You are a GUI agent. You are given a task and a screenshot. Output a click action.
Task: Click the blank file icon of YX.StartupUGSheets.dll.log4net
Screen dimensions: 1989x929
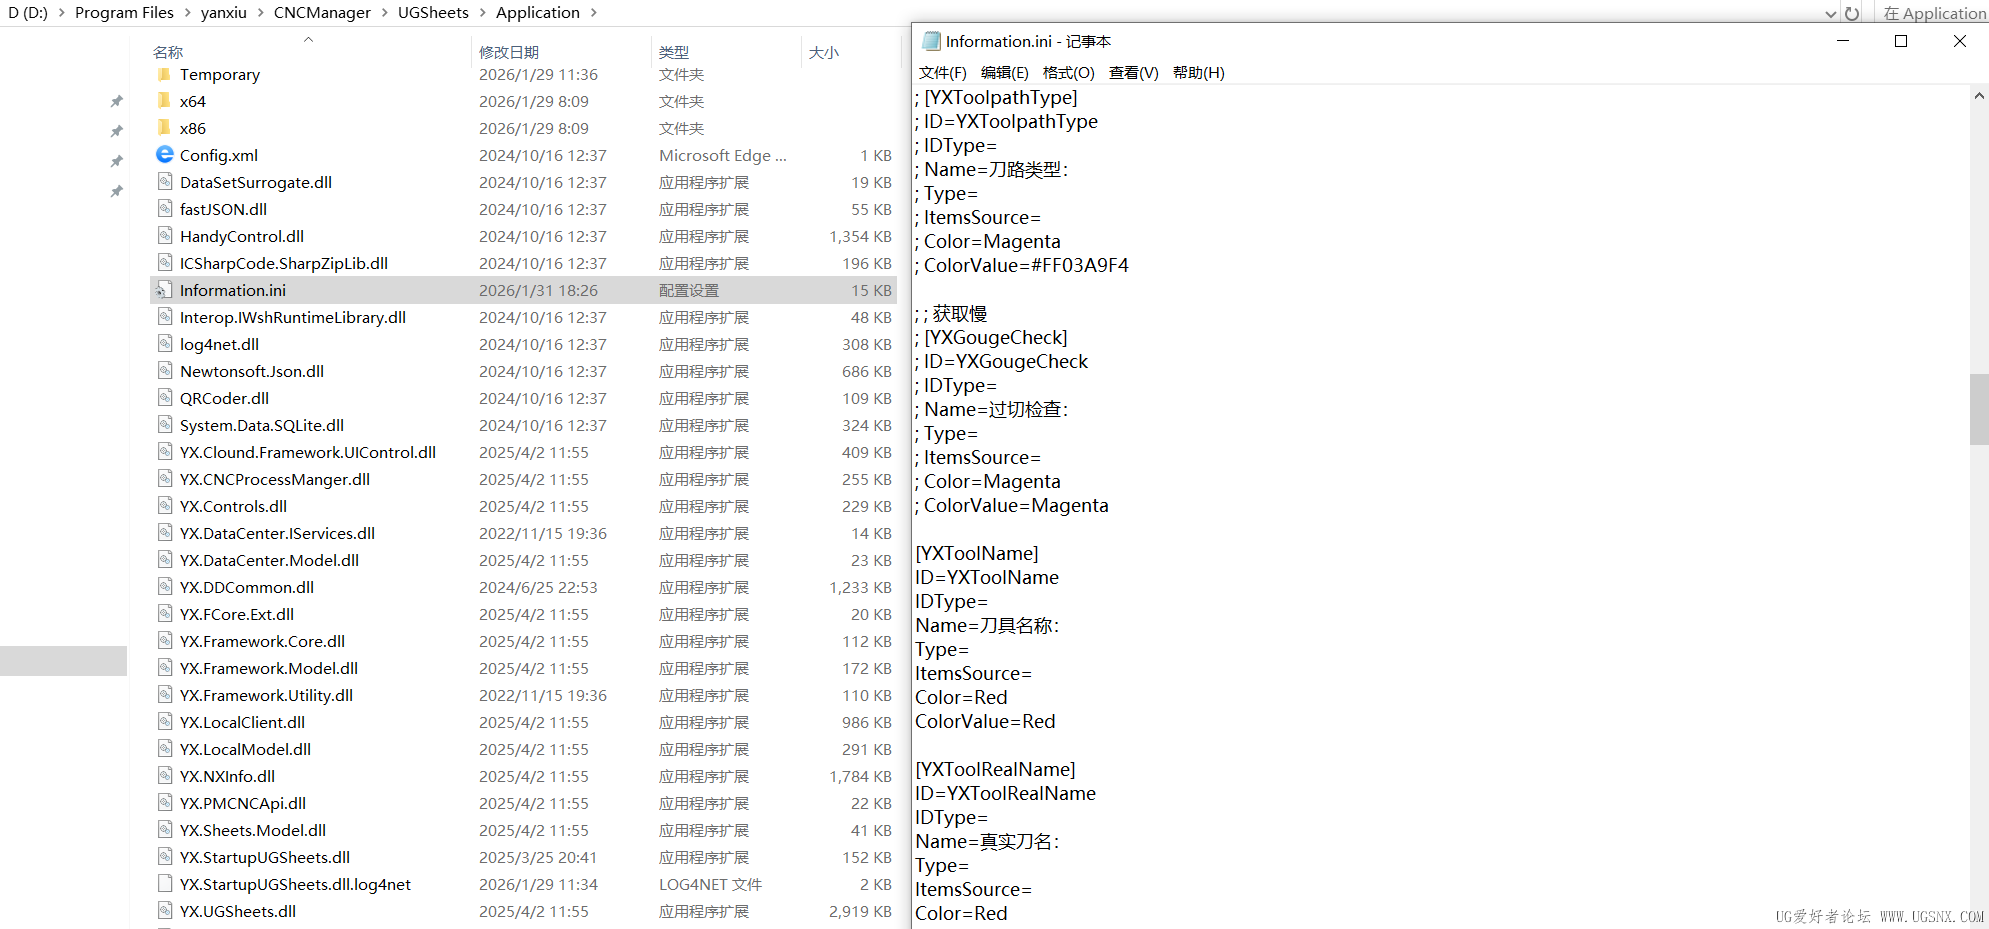(x=165, y=884)
